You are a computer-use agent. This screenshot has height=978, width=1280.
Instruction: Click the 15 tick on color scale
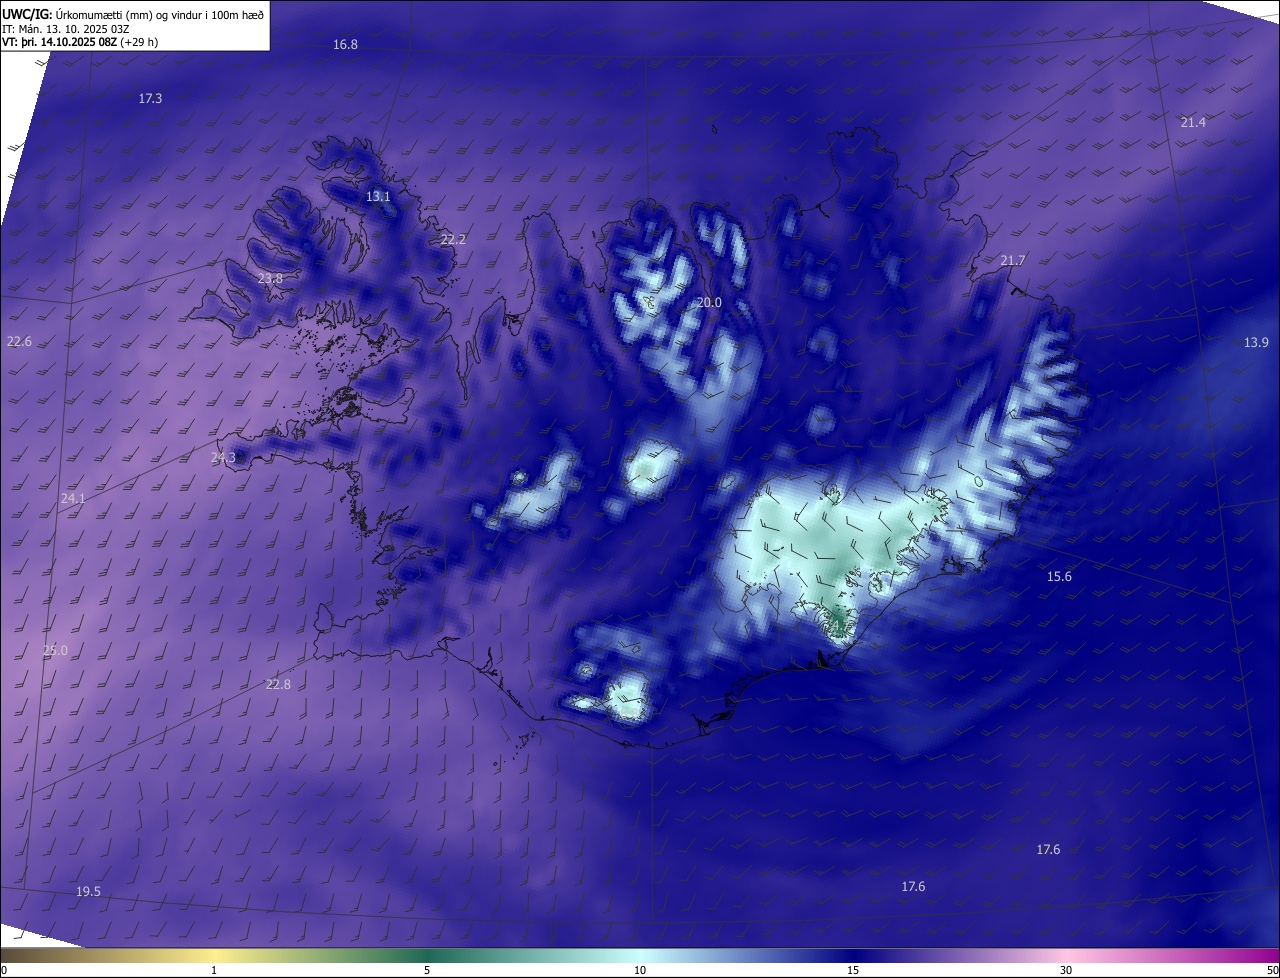[853, 971]
